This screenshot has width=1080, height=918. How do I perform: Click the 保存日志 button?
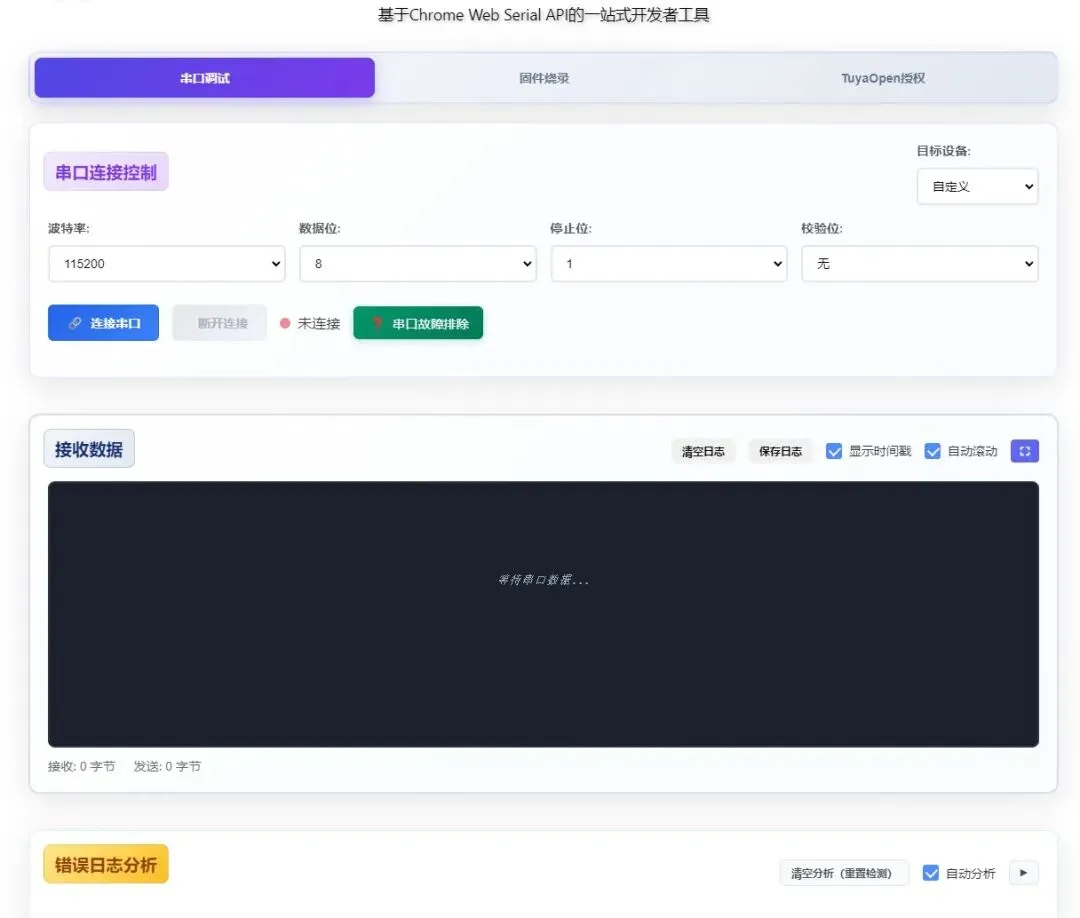tap(780, 451)
